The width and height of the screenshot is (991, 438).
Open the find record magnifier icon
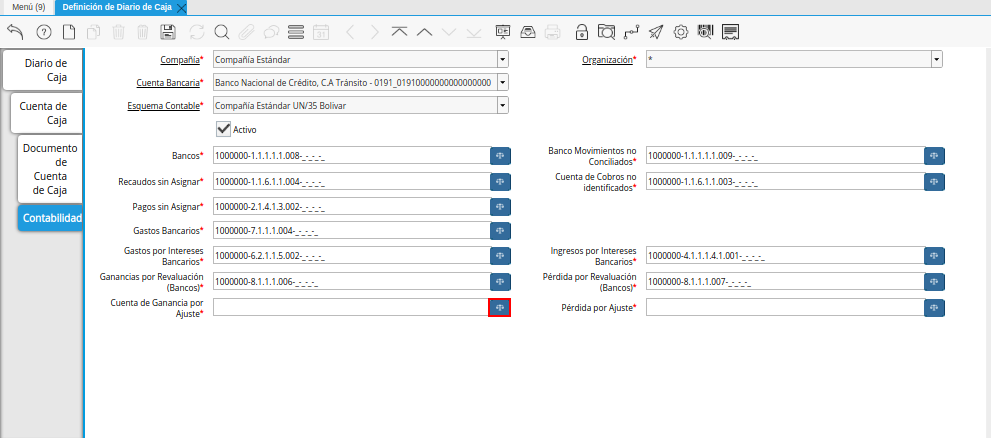tap(221, 32)
